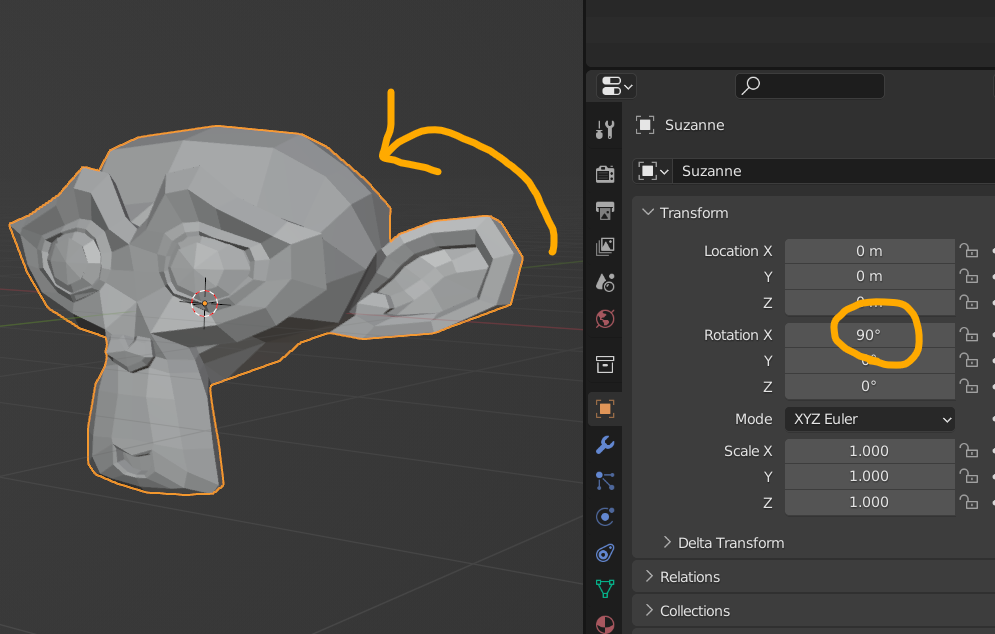Click the Scale X 1.000 field
Screen dimensions: 995x634
(869, 451)
